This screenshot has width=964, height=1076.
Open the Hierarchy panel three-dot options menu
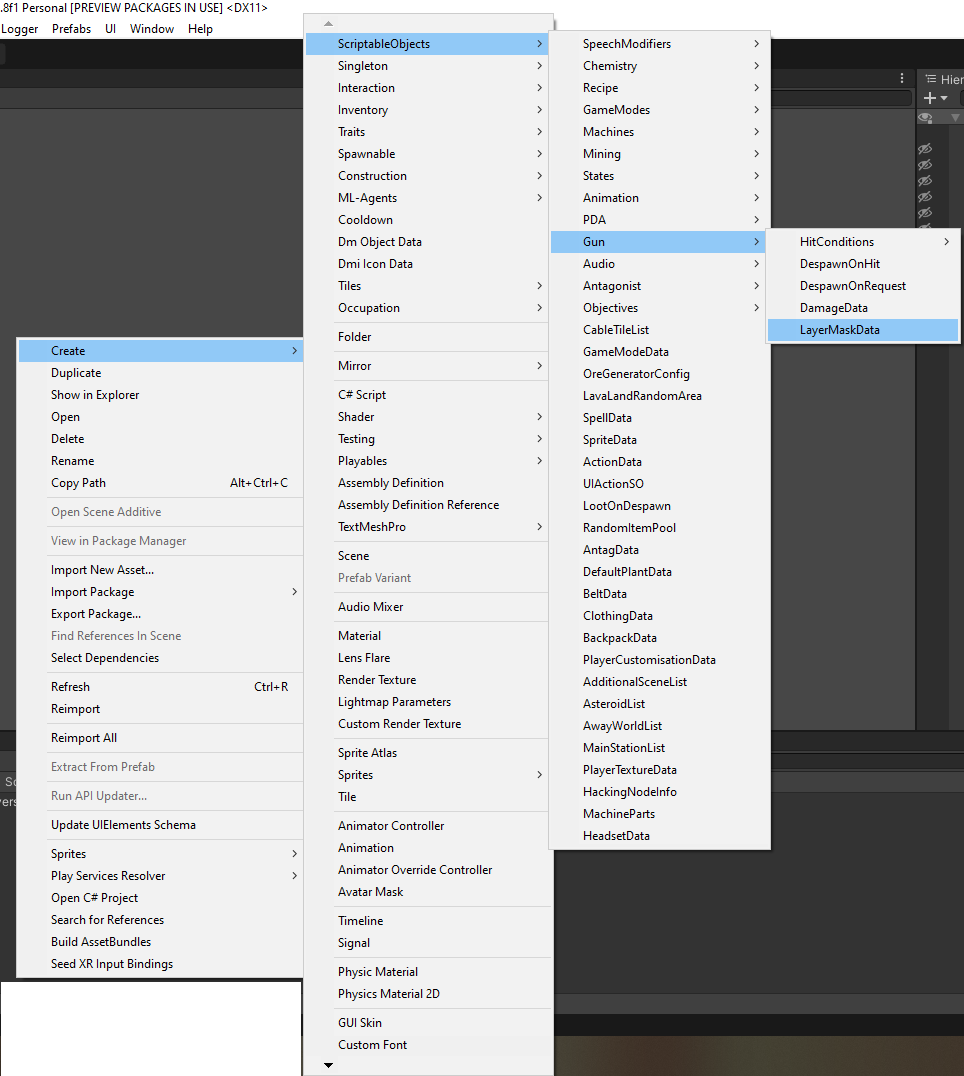coord(902,78)
